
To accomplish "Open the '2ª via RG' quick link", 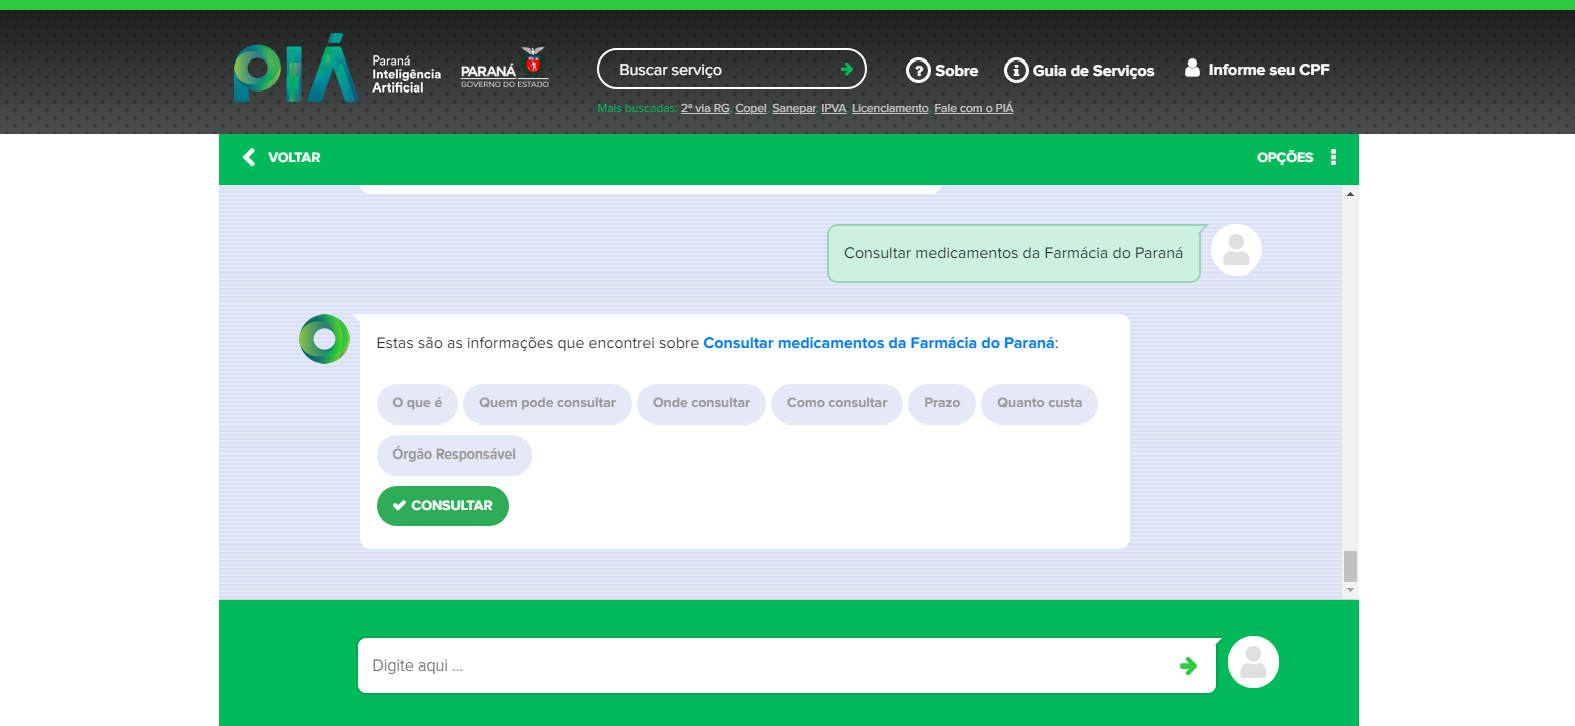I will point(705,108).
